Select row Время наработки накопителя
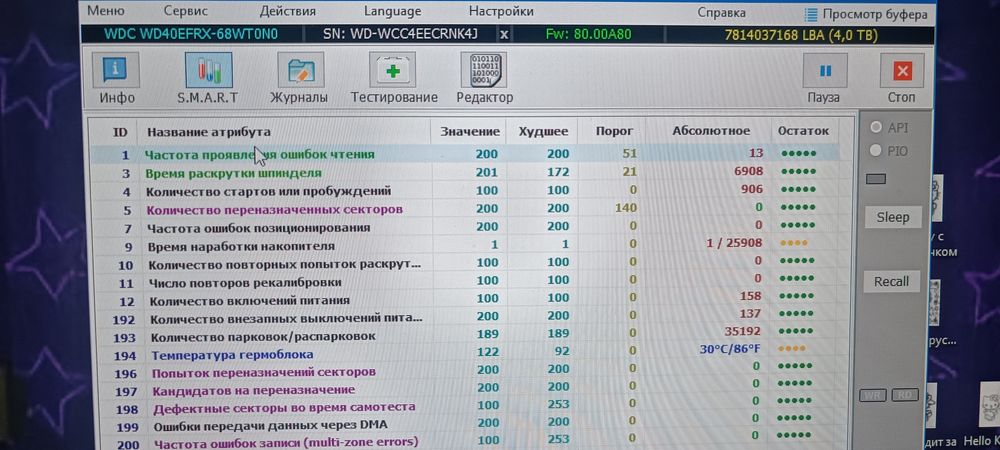 464,245
